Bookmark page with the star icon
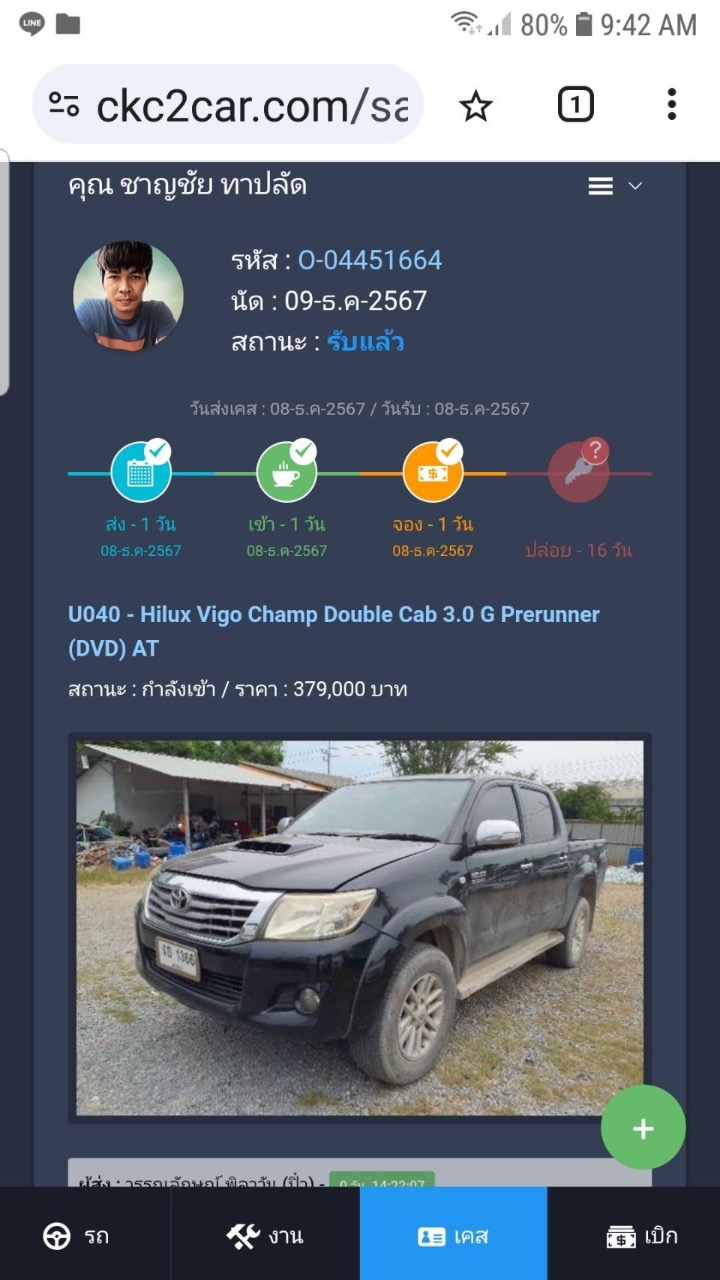The height and width of the screenshot is (1280, 720). click(x=476, y=105)
